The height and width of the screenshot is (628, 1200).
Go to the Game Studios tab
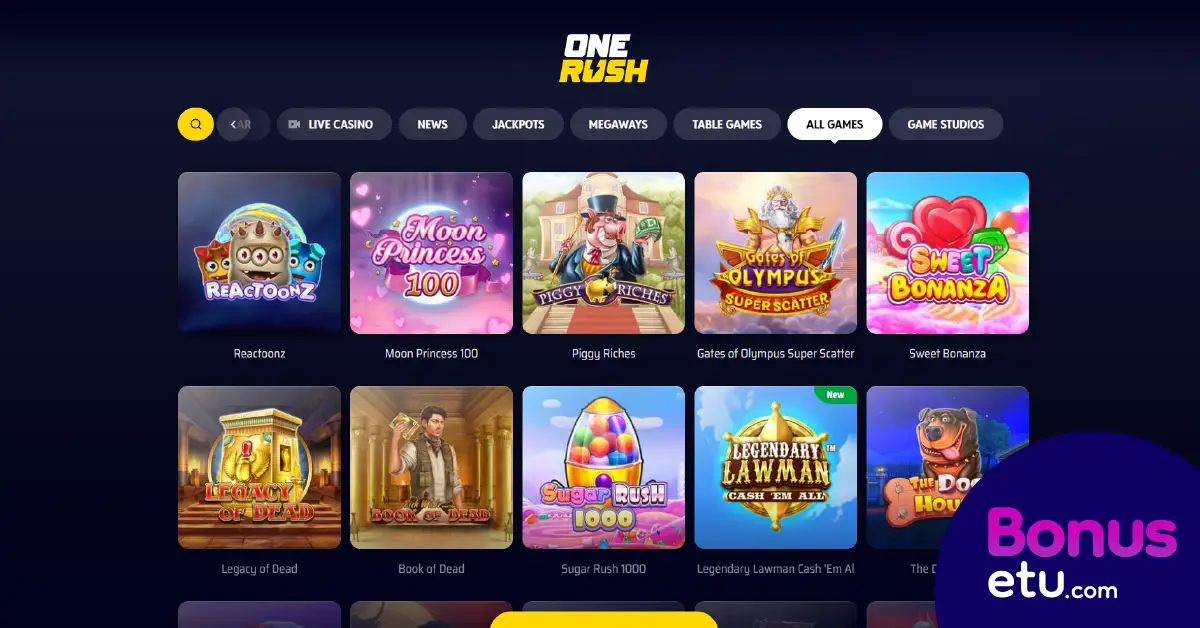tap(945, 124)
